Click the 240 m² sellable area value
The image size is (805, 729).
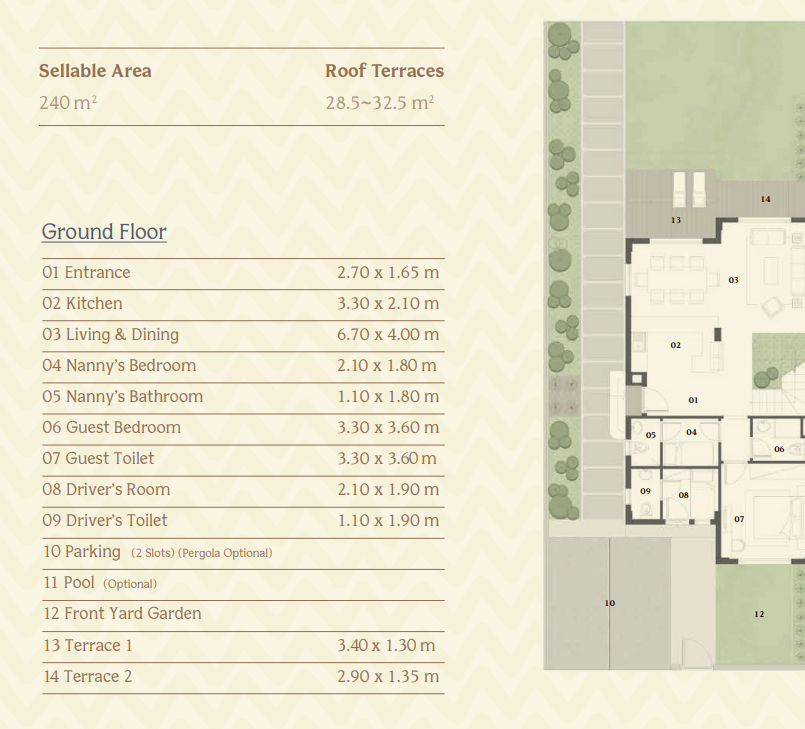pyautogui.click(x=68, y=102)
